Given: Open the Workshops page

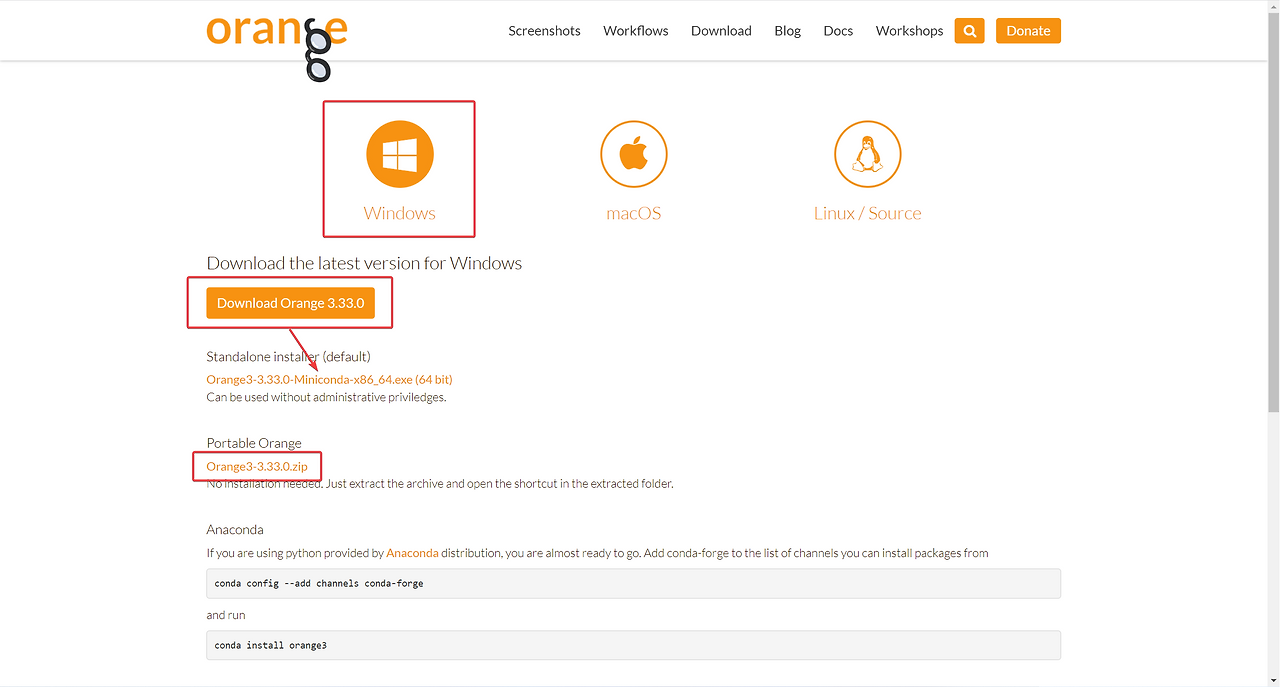Looking at the screenshot, I should click(909, 31).
